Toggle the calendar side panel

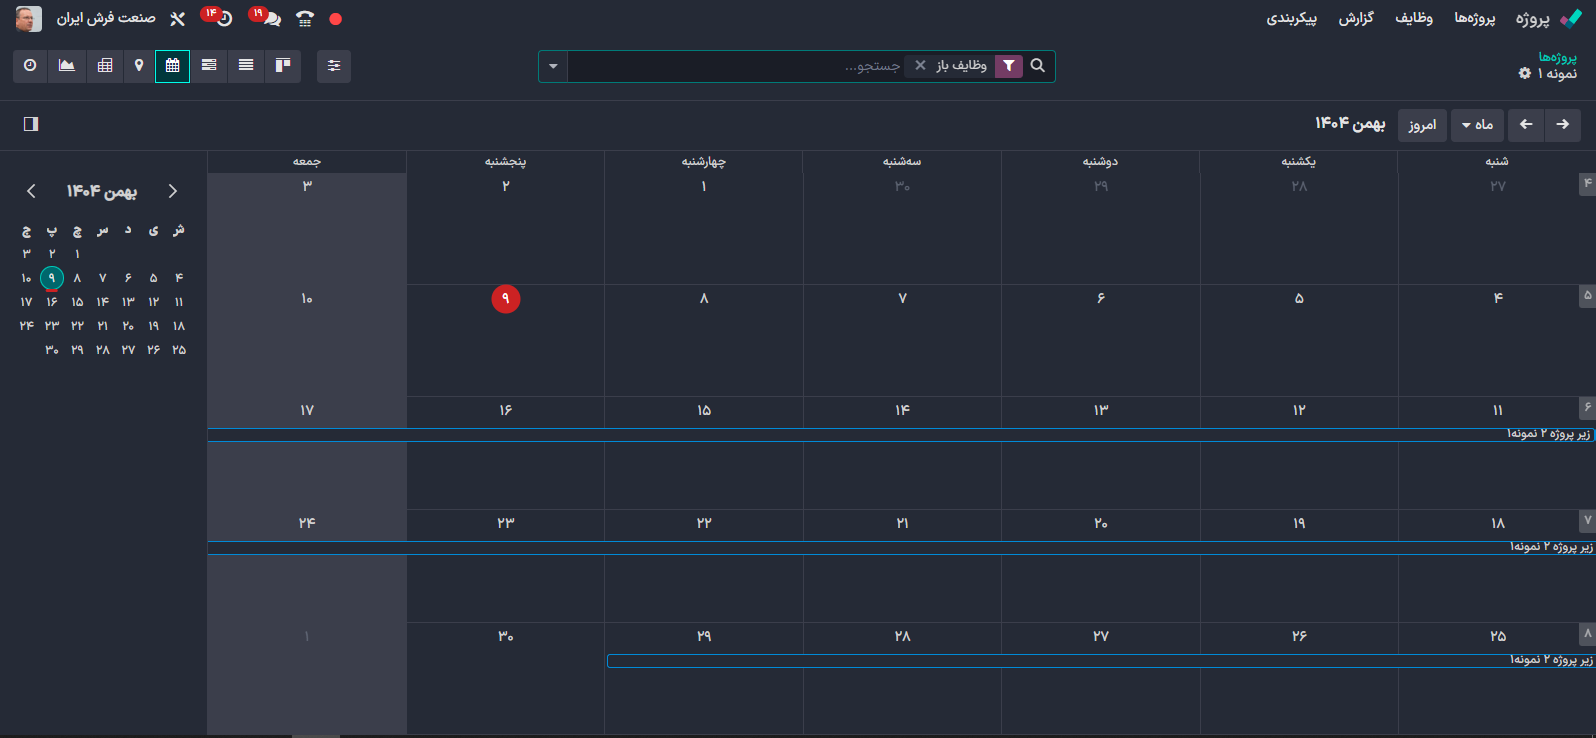(31, 124)
